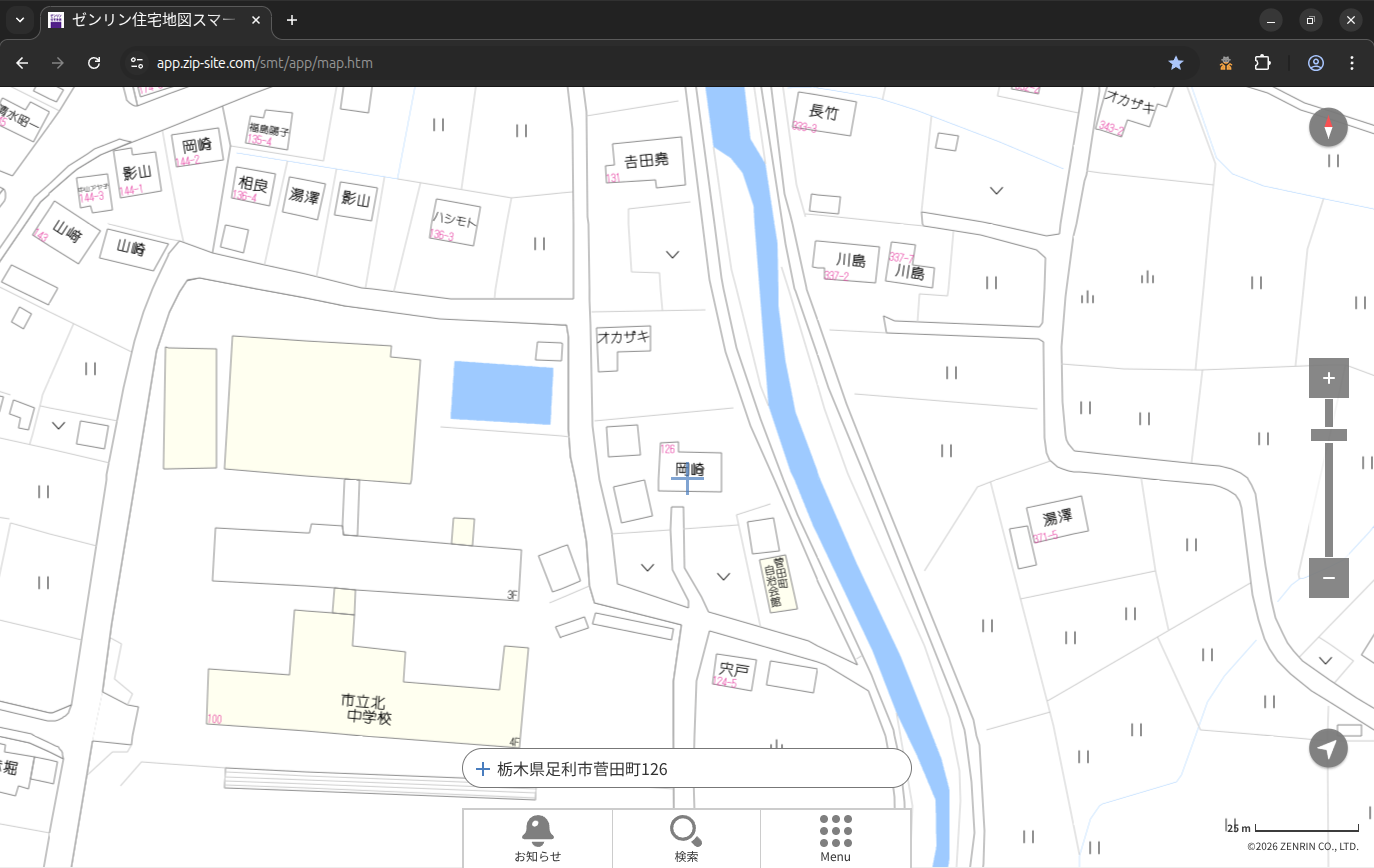
Task: Open the Chrome three-dot menu
Action: (x=1352, y=63)
